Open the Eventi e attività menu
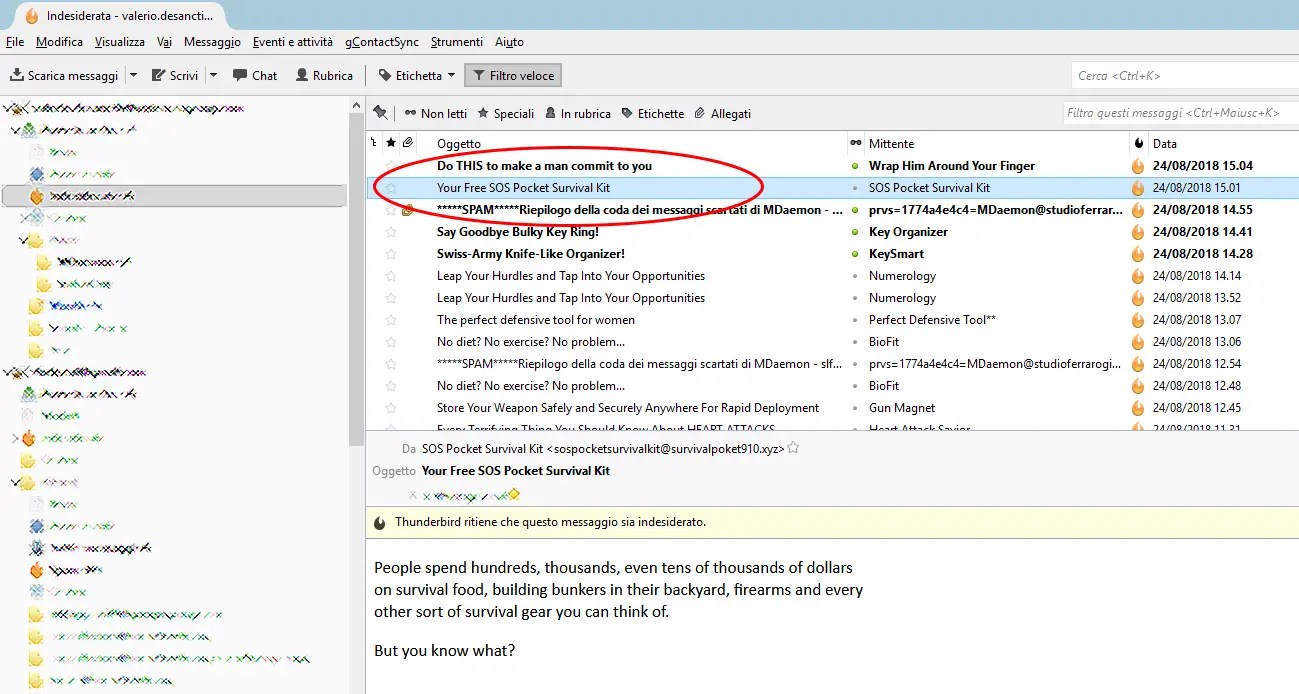This screenshot has width=1299, height=694. (x=293, y=42)
